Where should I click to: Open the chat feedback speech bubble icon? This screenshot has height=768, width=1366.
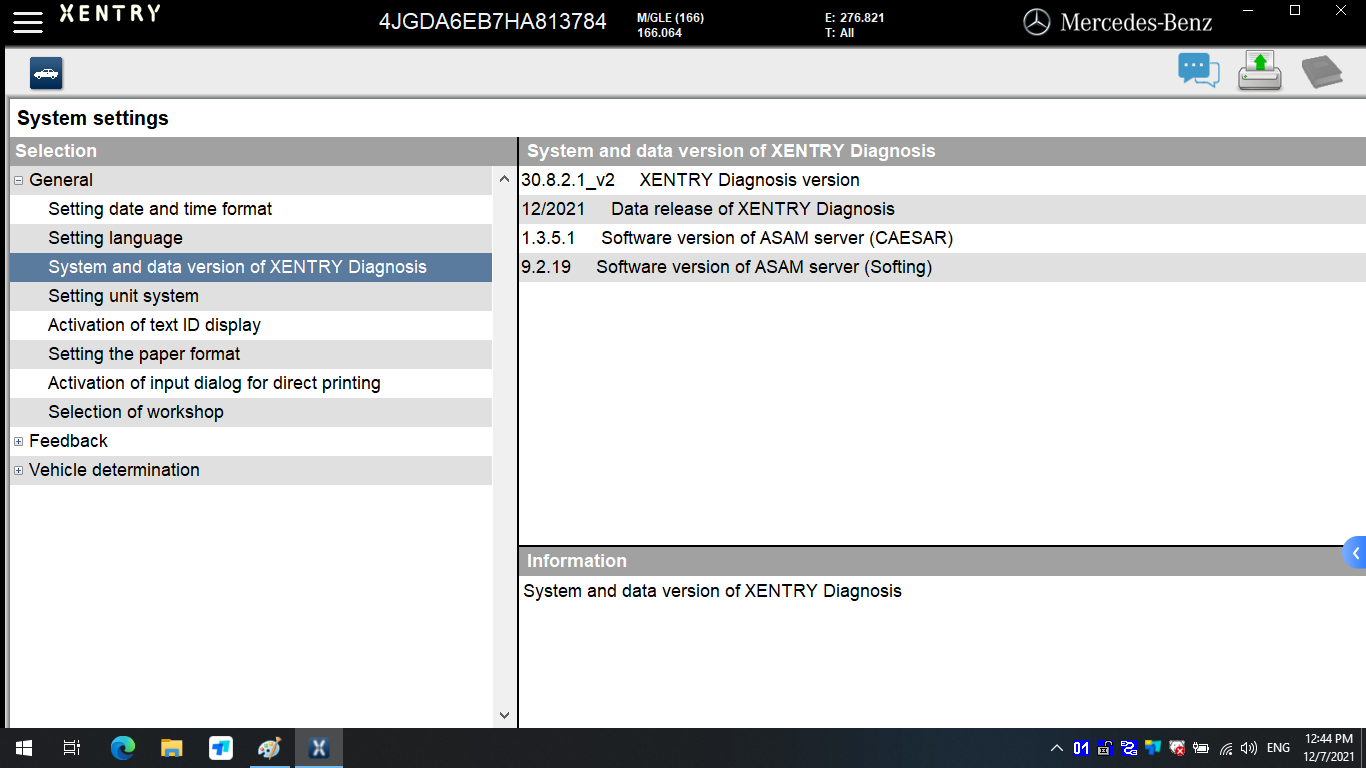1199,71
